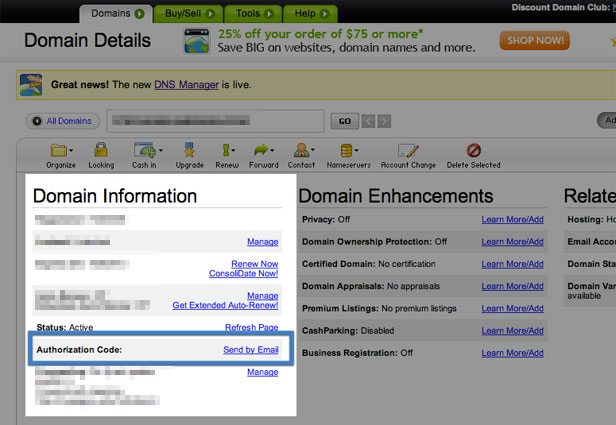Screen dimensions: 616x425
Task: Click the Delete Selected icon
Action: [x=473, y=151]
